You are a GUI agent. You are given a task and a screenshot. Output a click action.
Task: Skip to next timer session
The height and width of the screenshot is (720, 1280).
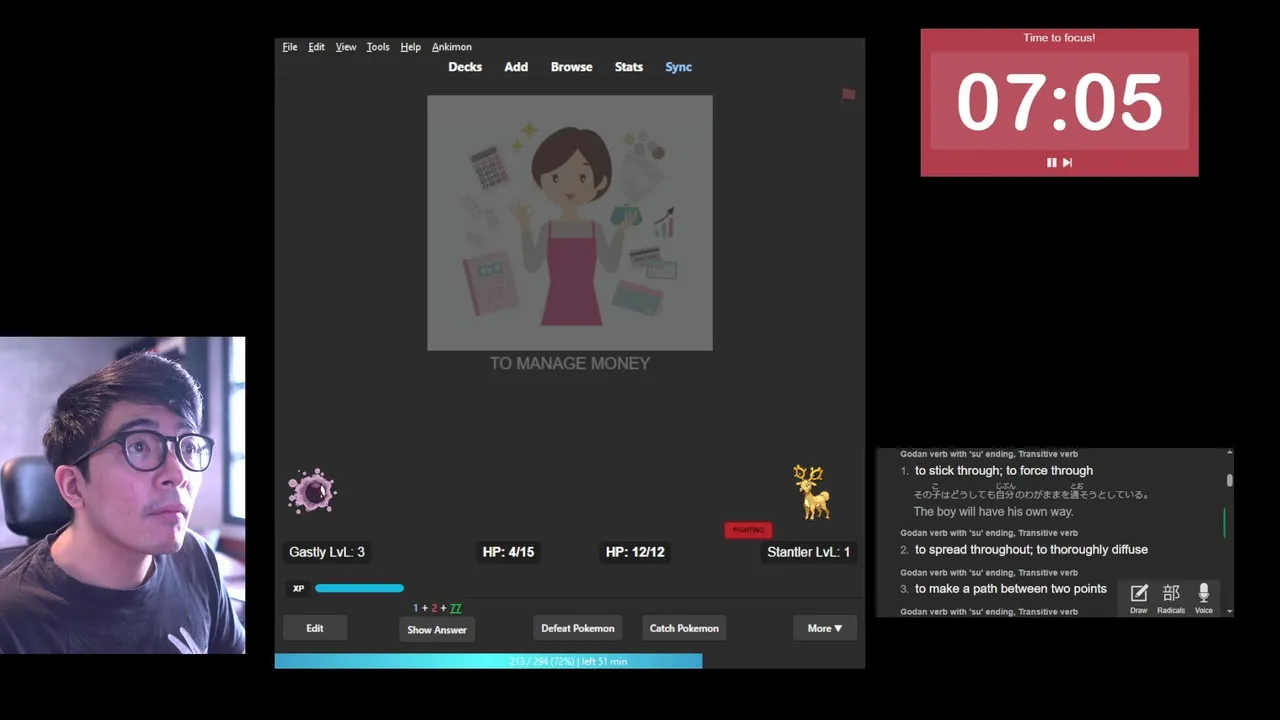[x=1067, y=162]
